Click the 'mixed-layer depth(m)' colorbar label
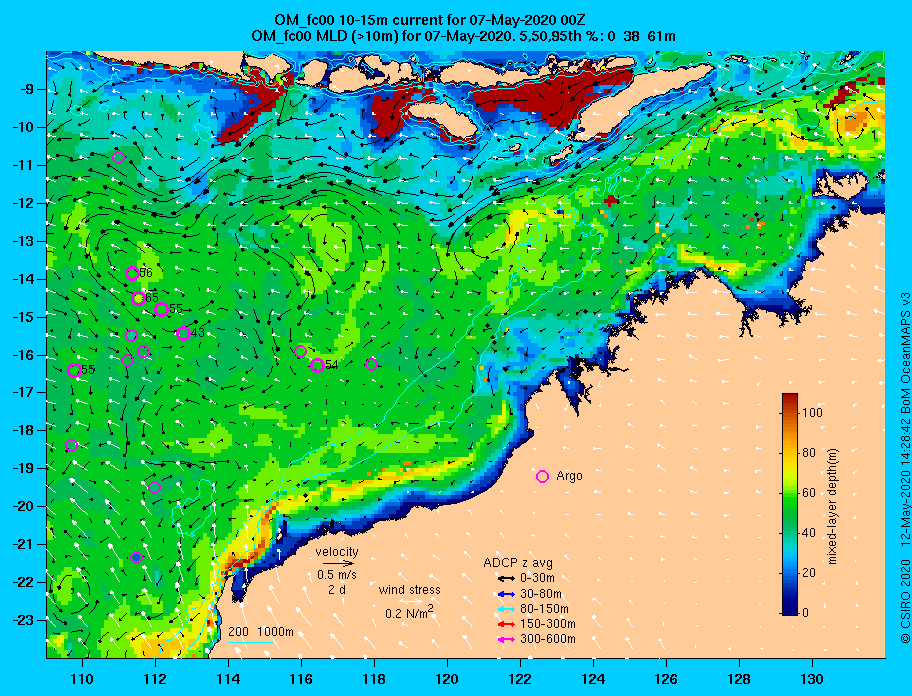Image resolution: width=912 pixels, height=696 pixels. tap(832, 506)
